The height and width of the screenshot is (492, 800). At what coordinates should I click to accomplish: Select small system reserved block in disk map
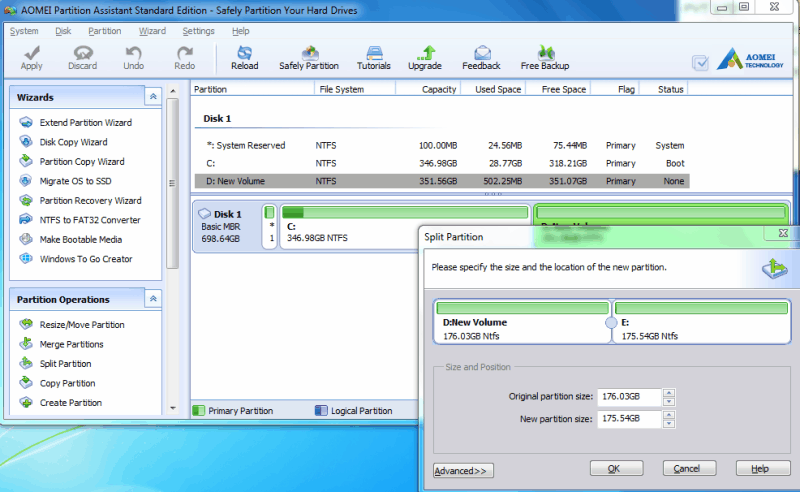269,227
